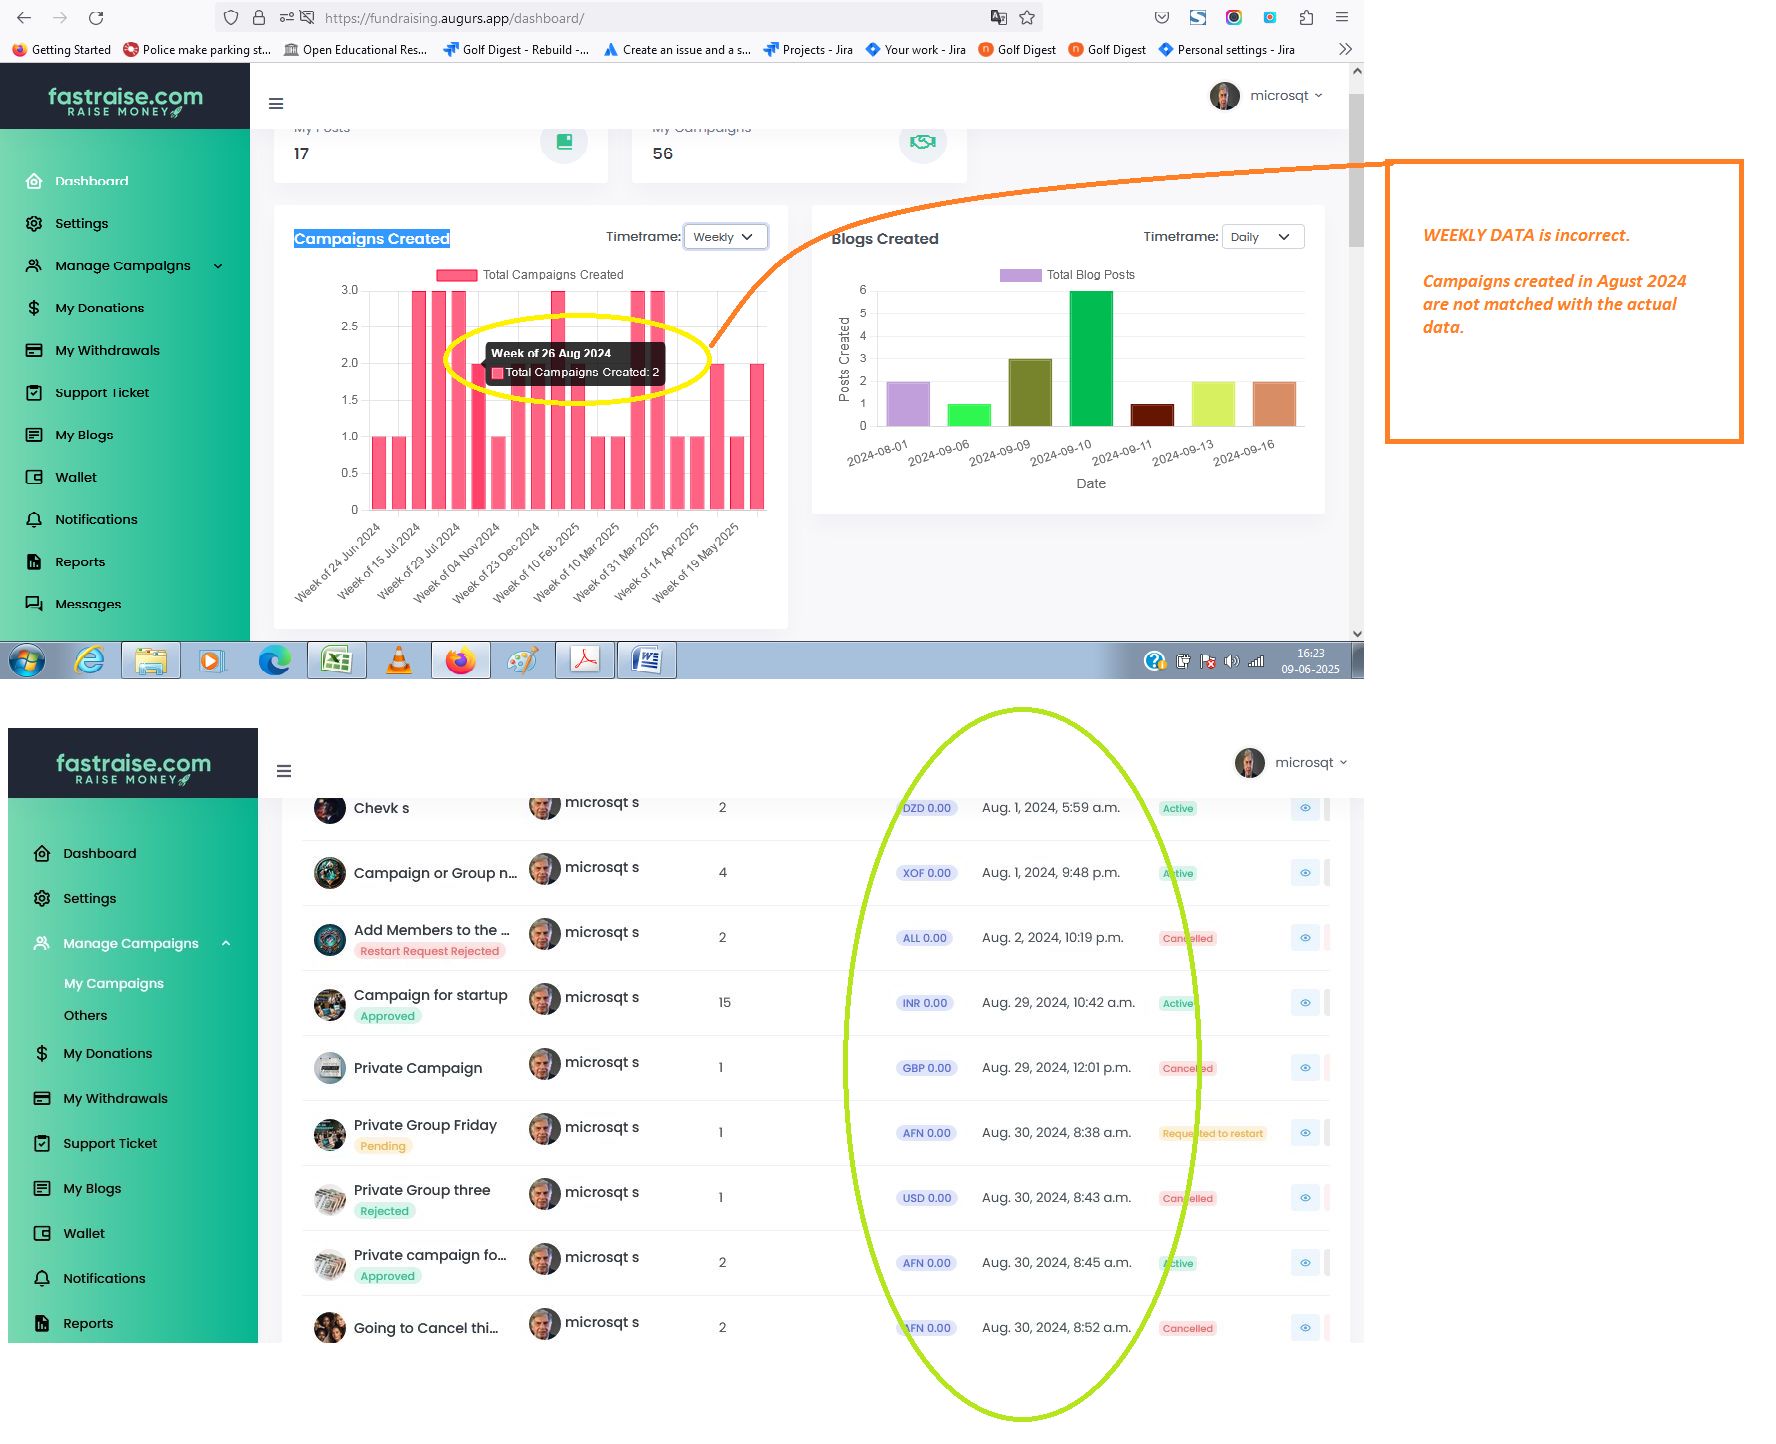The height and width of the screenshot is (1444, 1776).
Task: Open the Getting Started bookmark
Action: (x=62, y=49)
